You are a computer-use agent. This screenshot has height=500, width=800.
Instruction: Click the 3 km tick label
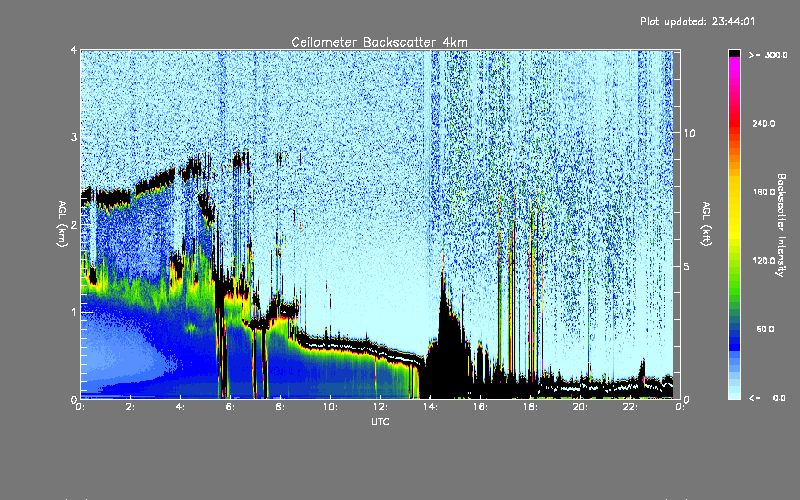74,137
